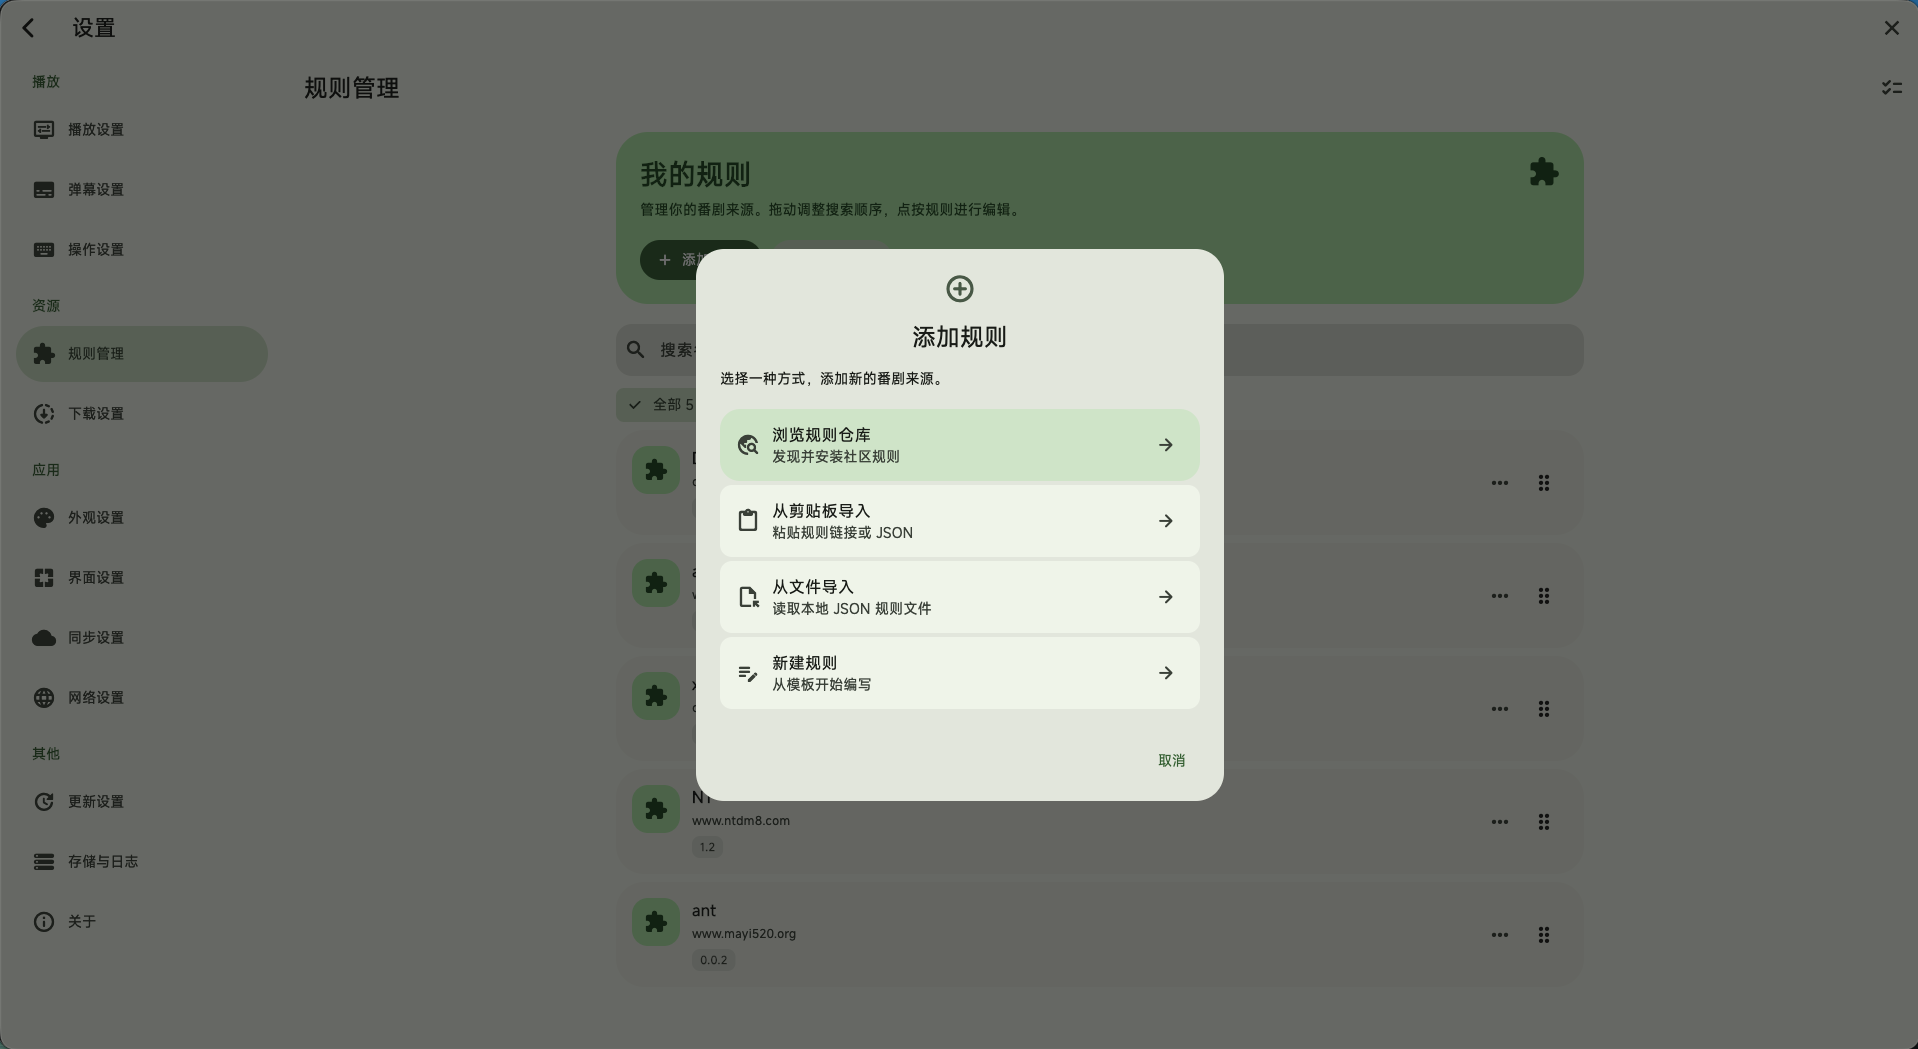Cancel the dialog with 取消
Viewport: 1918px width, 1049px height.
point(1171,761)
